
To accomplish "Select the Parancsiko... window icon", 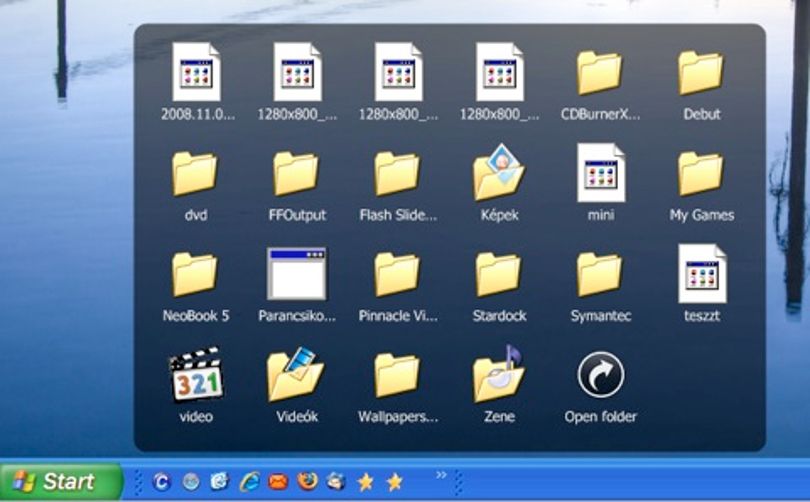I will 297,274.
